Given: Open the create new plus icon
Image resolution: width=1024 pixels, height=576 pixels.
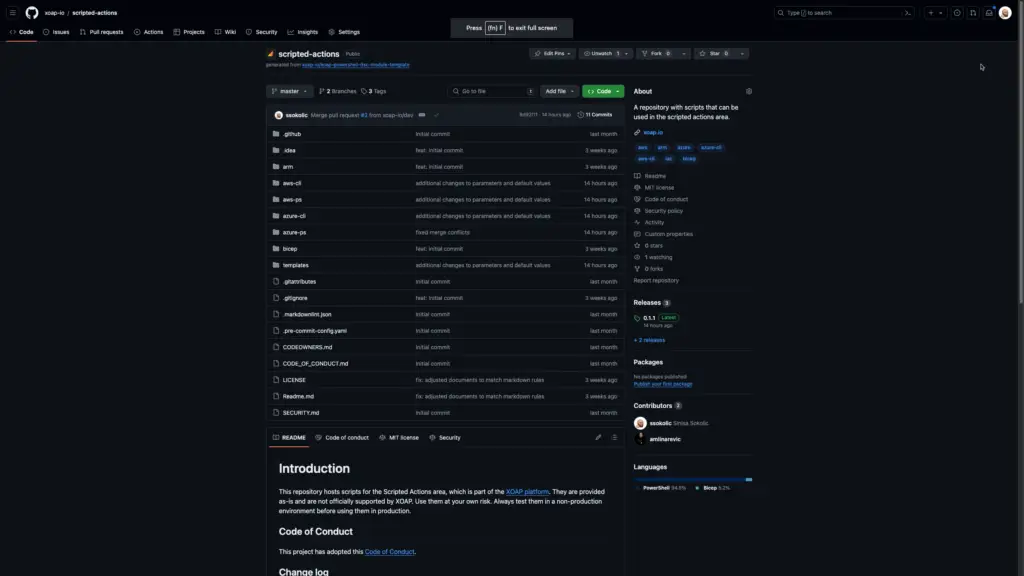Looking at the screenshot, I should (935, 12).
